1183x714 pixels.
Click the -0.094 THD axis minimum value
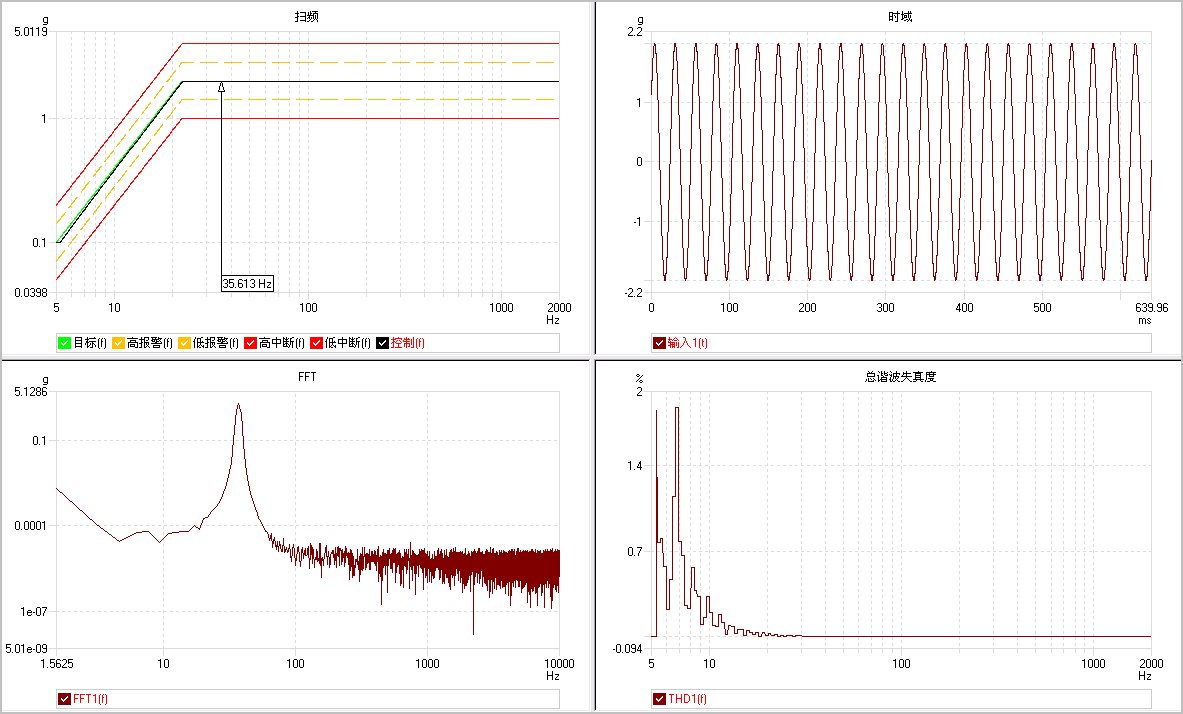point(626,649)
